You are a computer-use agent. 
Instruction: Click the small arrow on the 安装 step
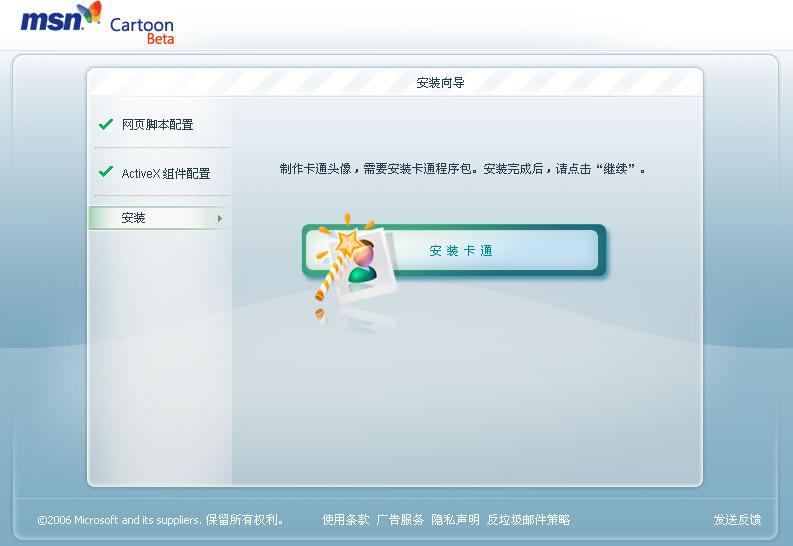[219, 218]
